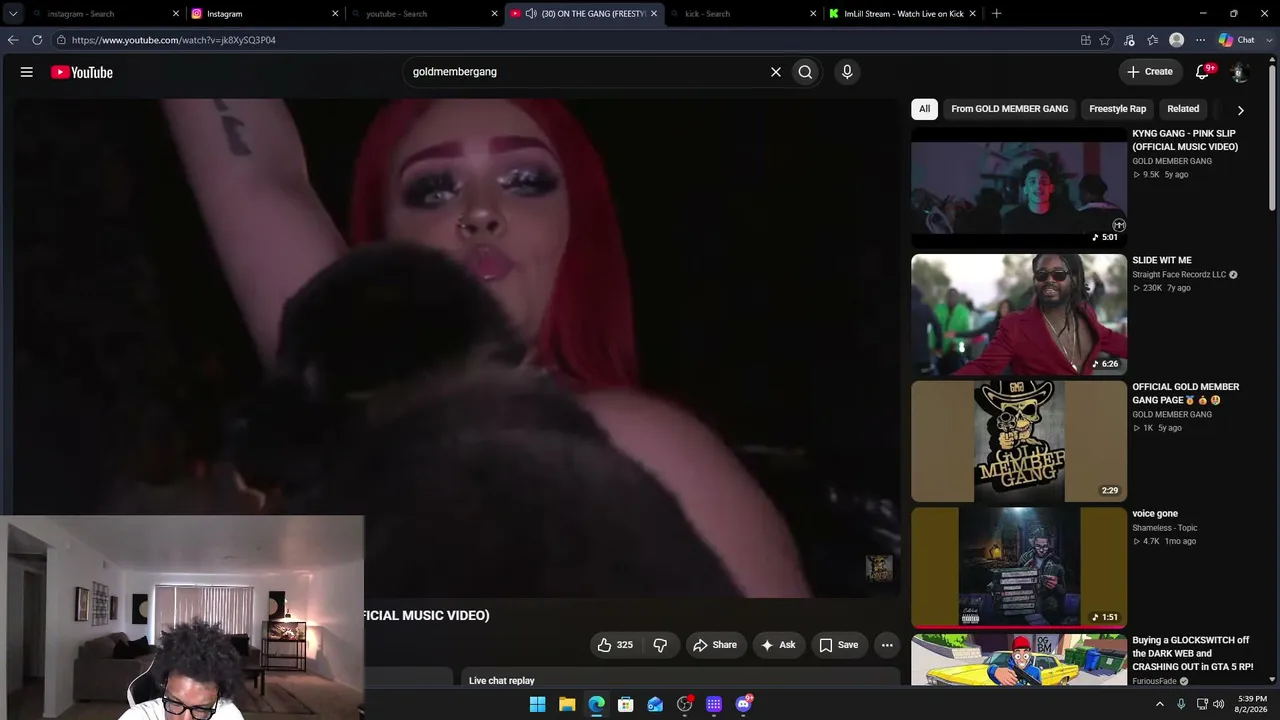Open KYNG GANG - PINK SLIP video title
The height and width of the screenshot is (720, 1280).
coord(1185,140)
